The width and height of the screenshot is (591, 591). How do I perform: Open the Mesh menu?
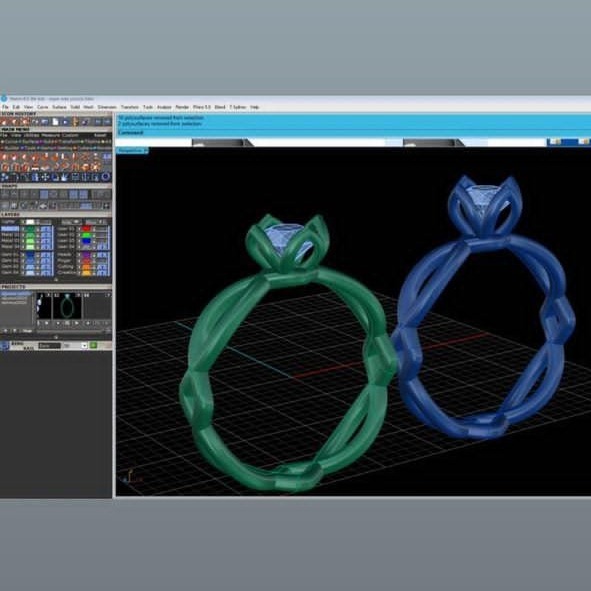pyautogui.click(x=88, y=107)
